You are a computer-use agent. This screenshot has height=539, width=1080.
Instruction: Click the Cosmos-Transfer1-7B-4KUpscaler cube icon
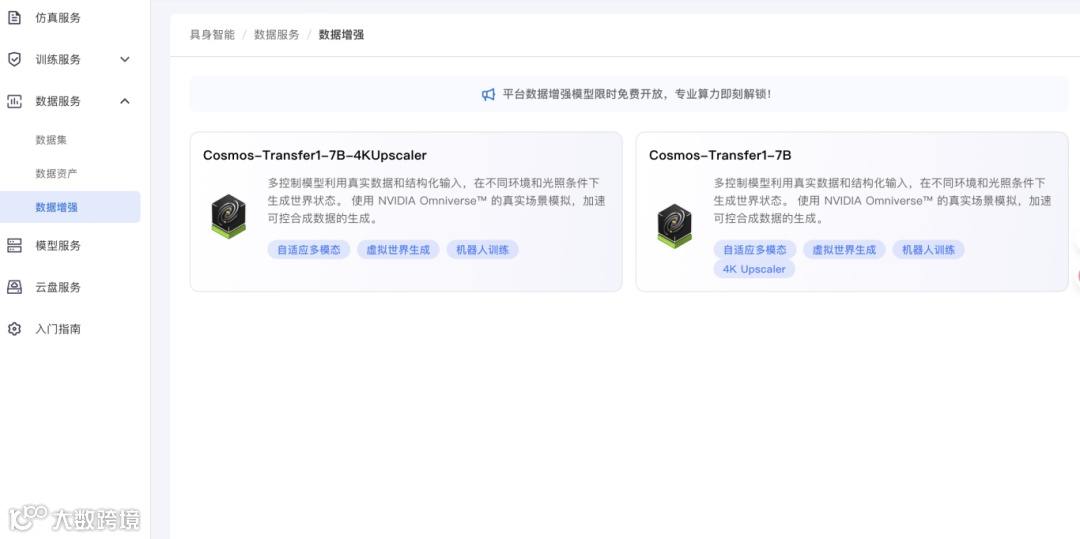(x=228, y=216)
